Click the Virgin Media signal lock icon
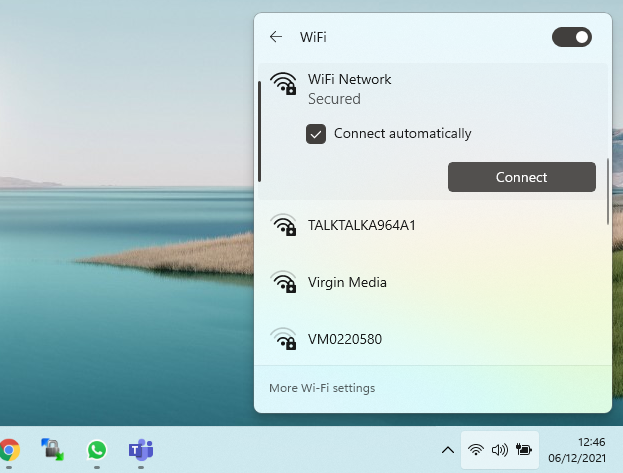The image size is (623, 473). [283, 282]
